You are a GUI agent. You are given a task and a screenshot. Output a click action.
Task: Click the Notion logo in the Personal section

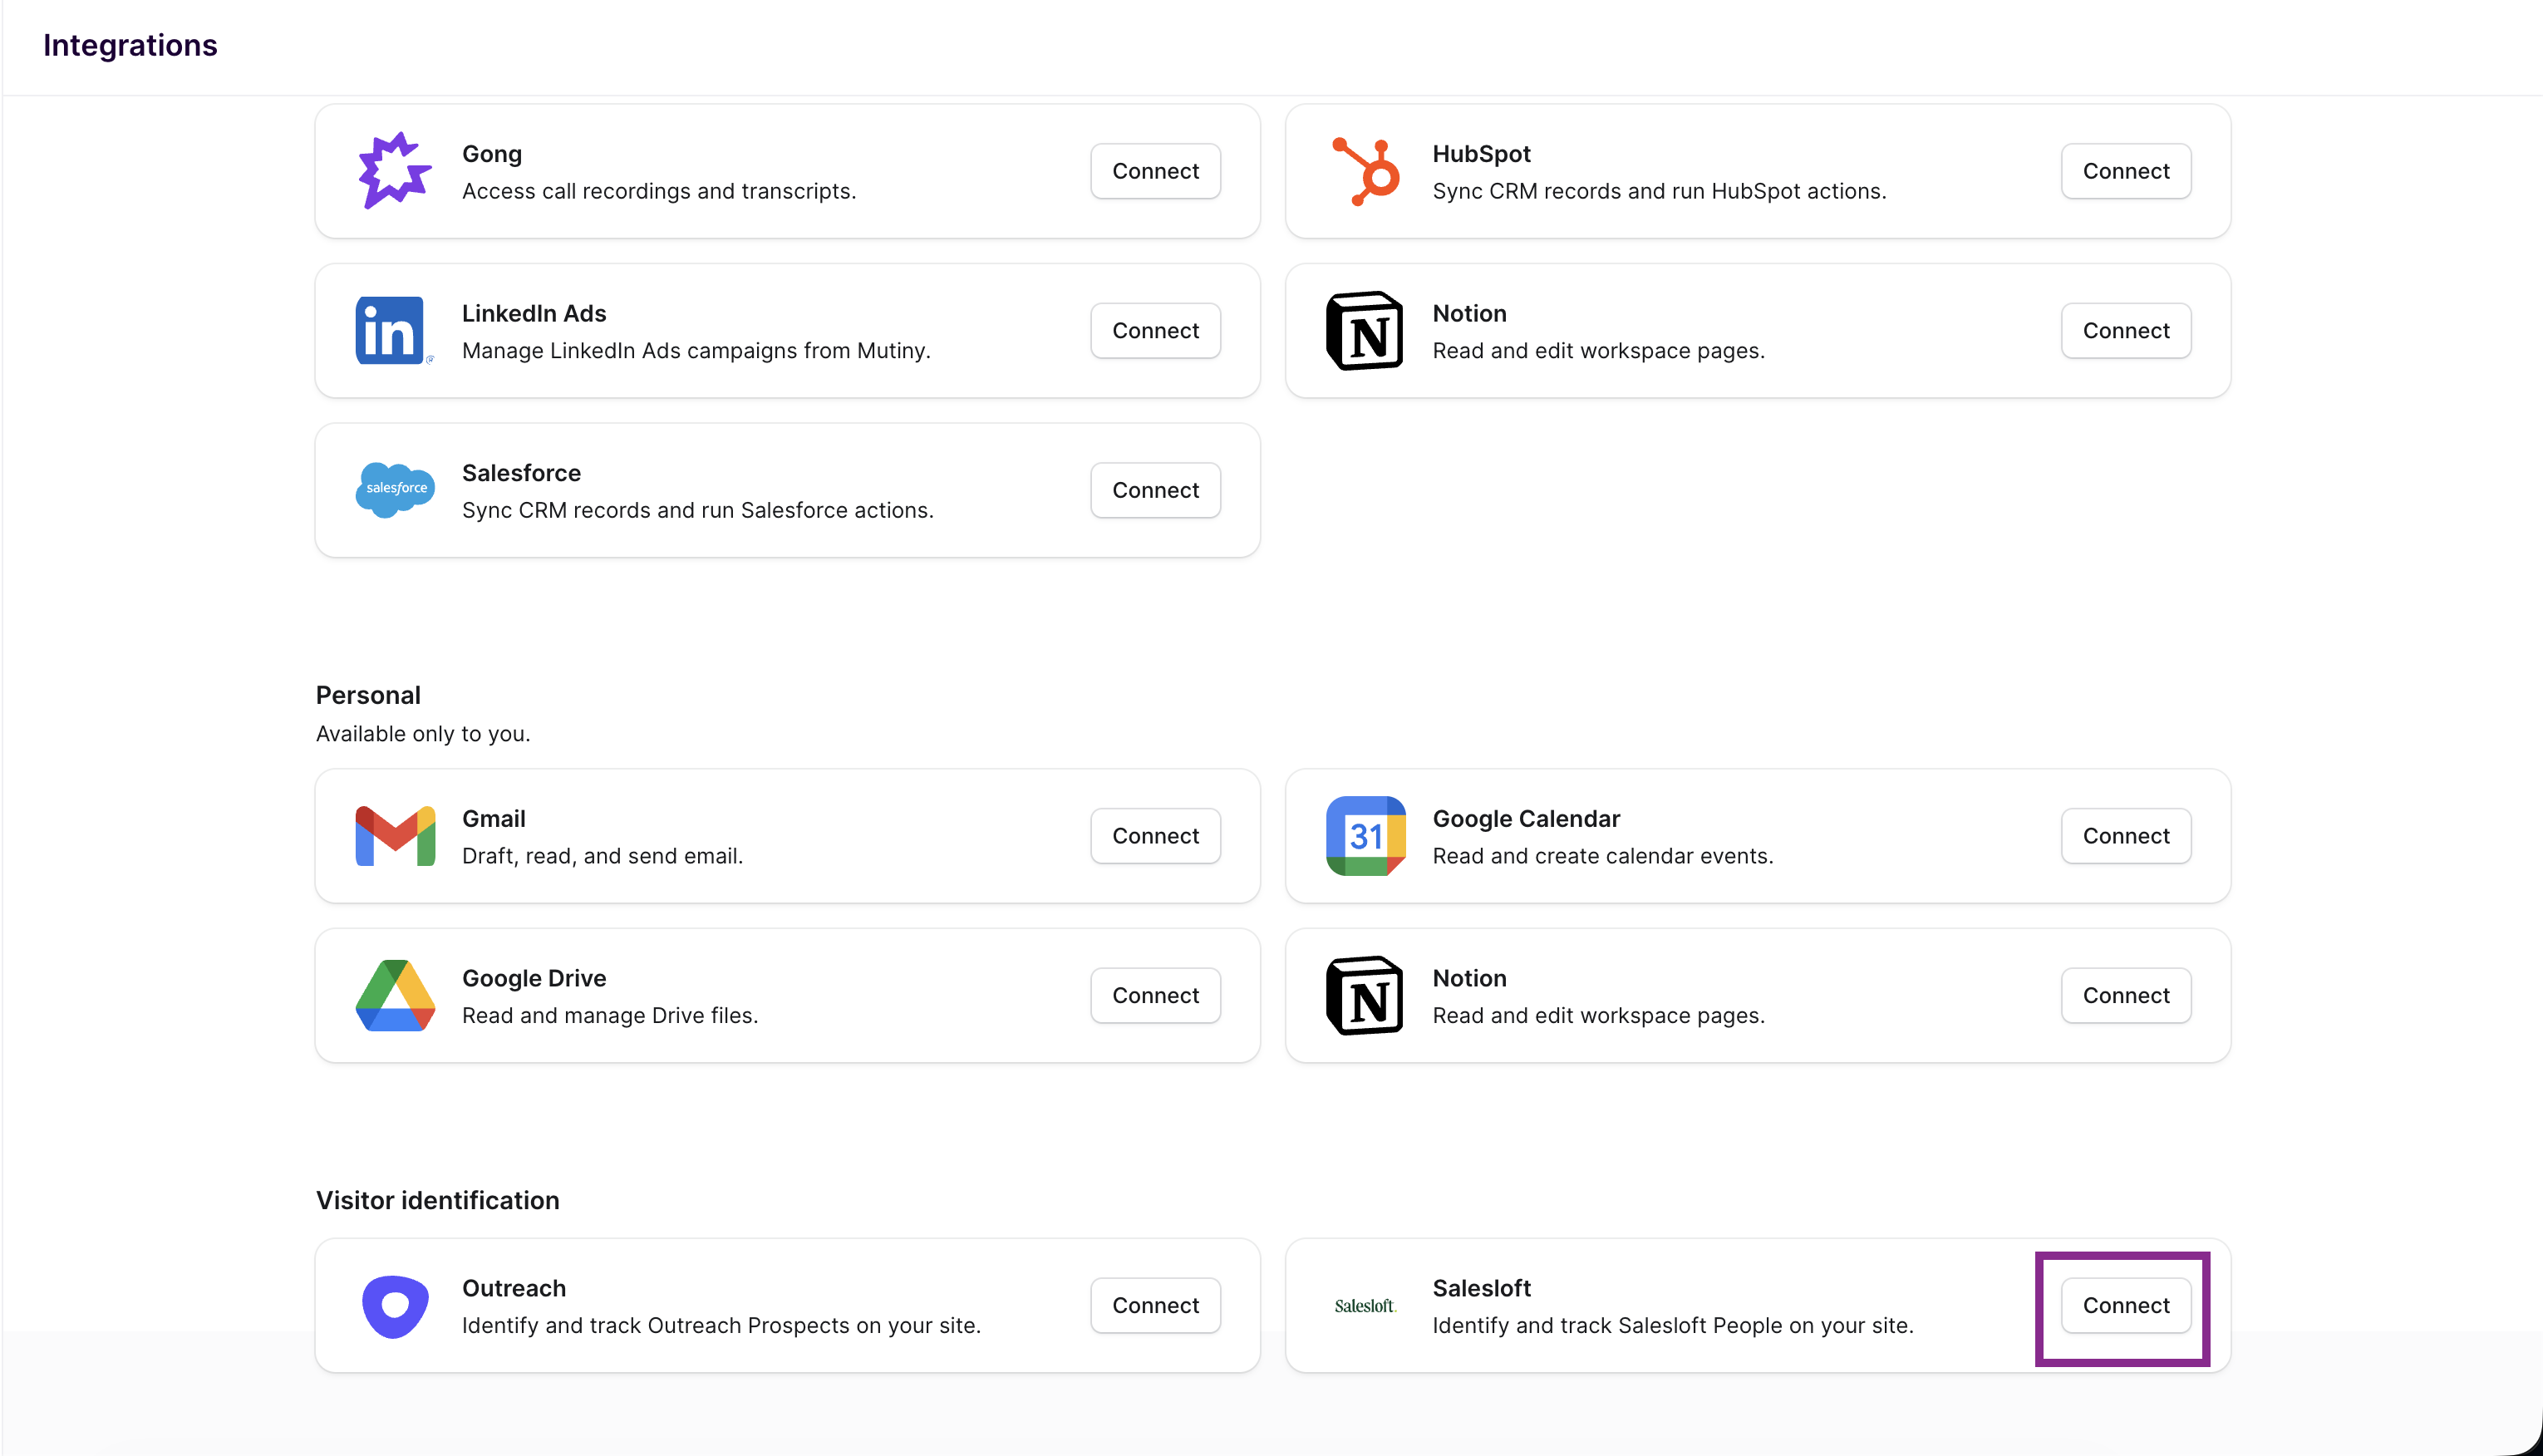(1365, 996)
